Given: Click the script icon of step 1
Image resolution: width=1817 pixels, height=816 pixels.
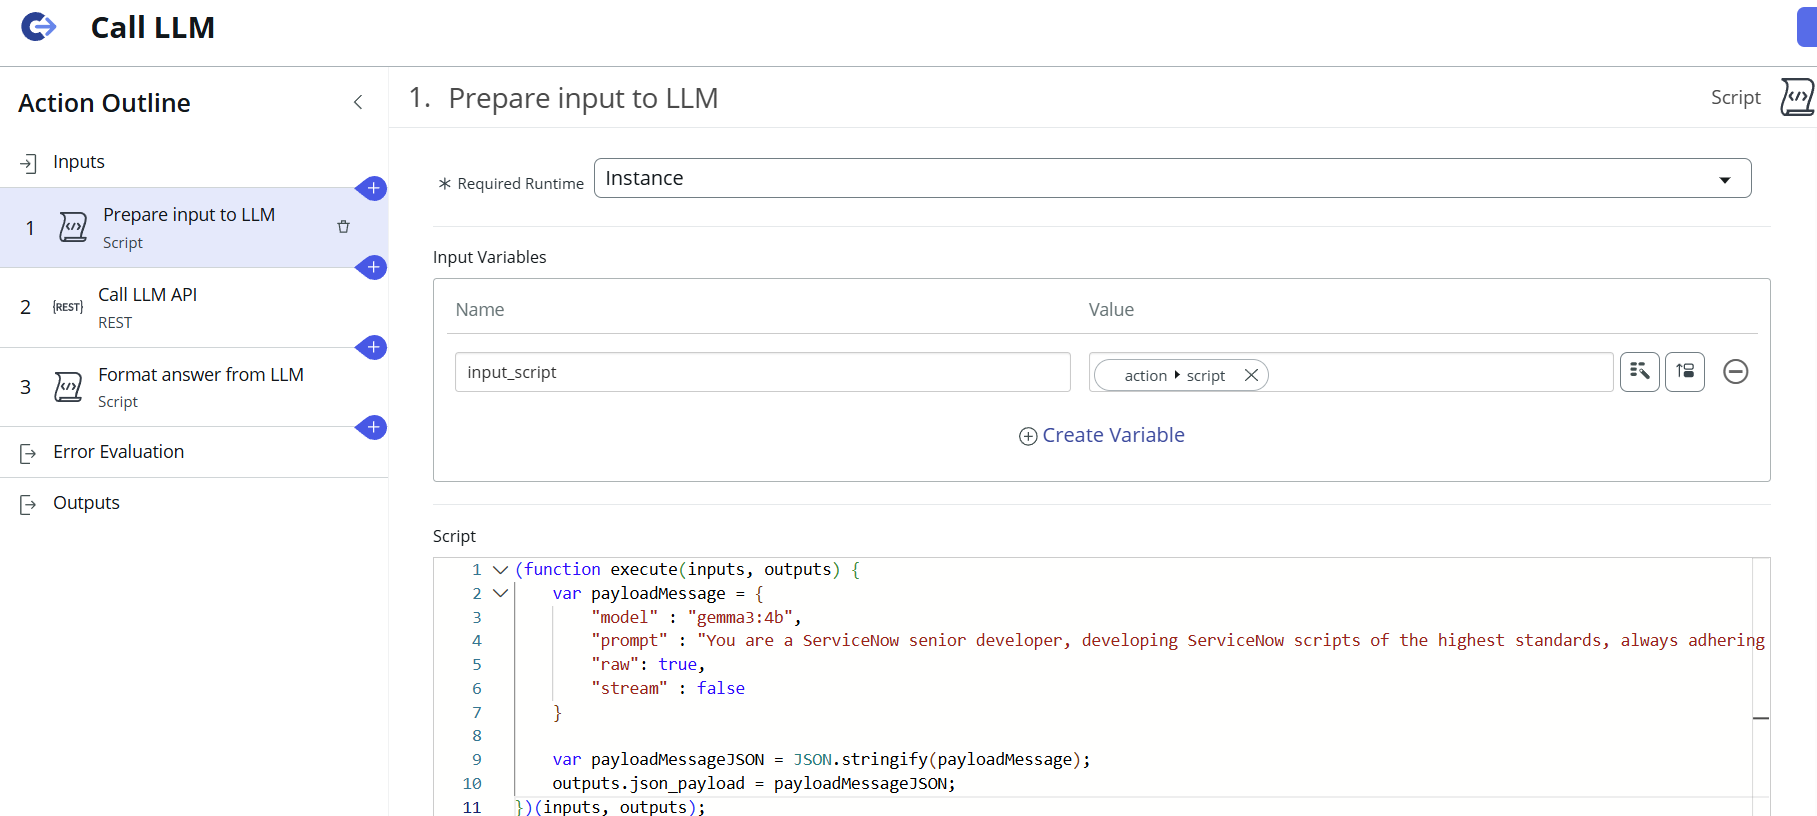Looking at the screenshot, I should point(73,227).
